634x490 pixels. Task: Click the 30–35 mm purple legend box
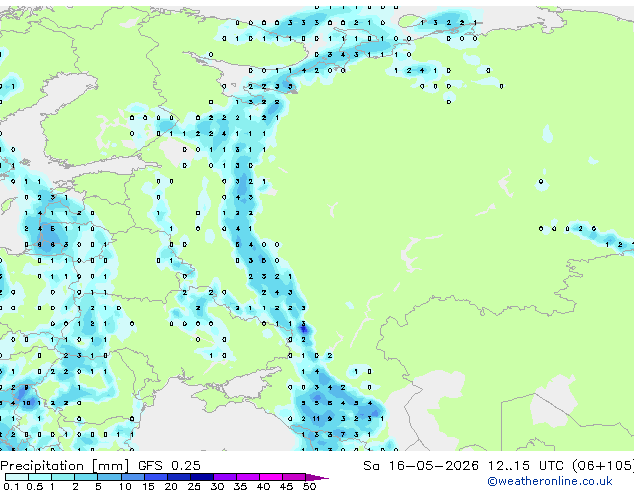[224, 477]
